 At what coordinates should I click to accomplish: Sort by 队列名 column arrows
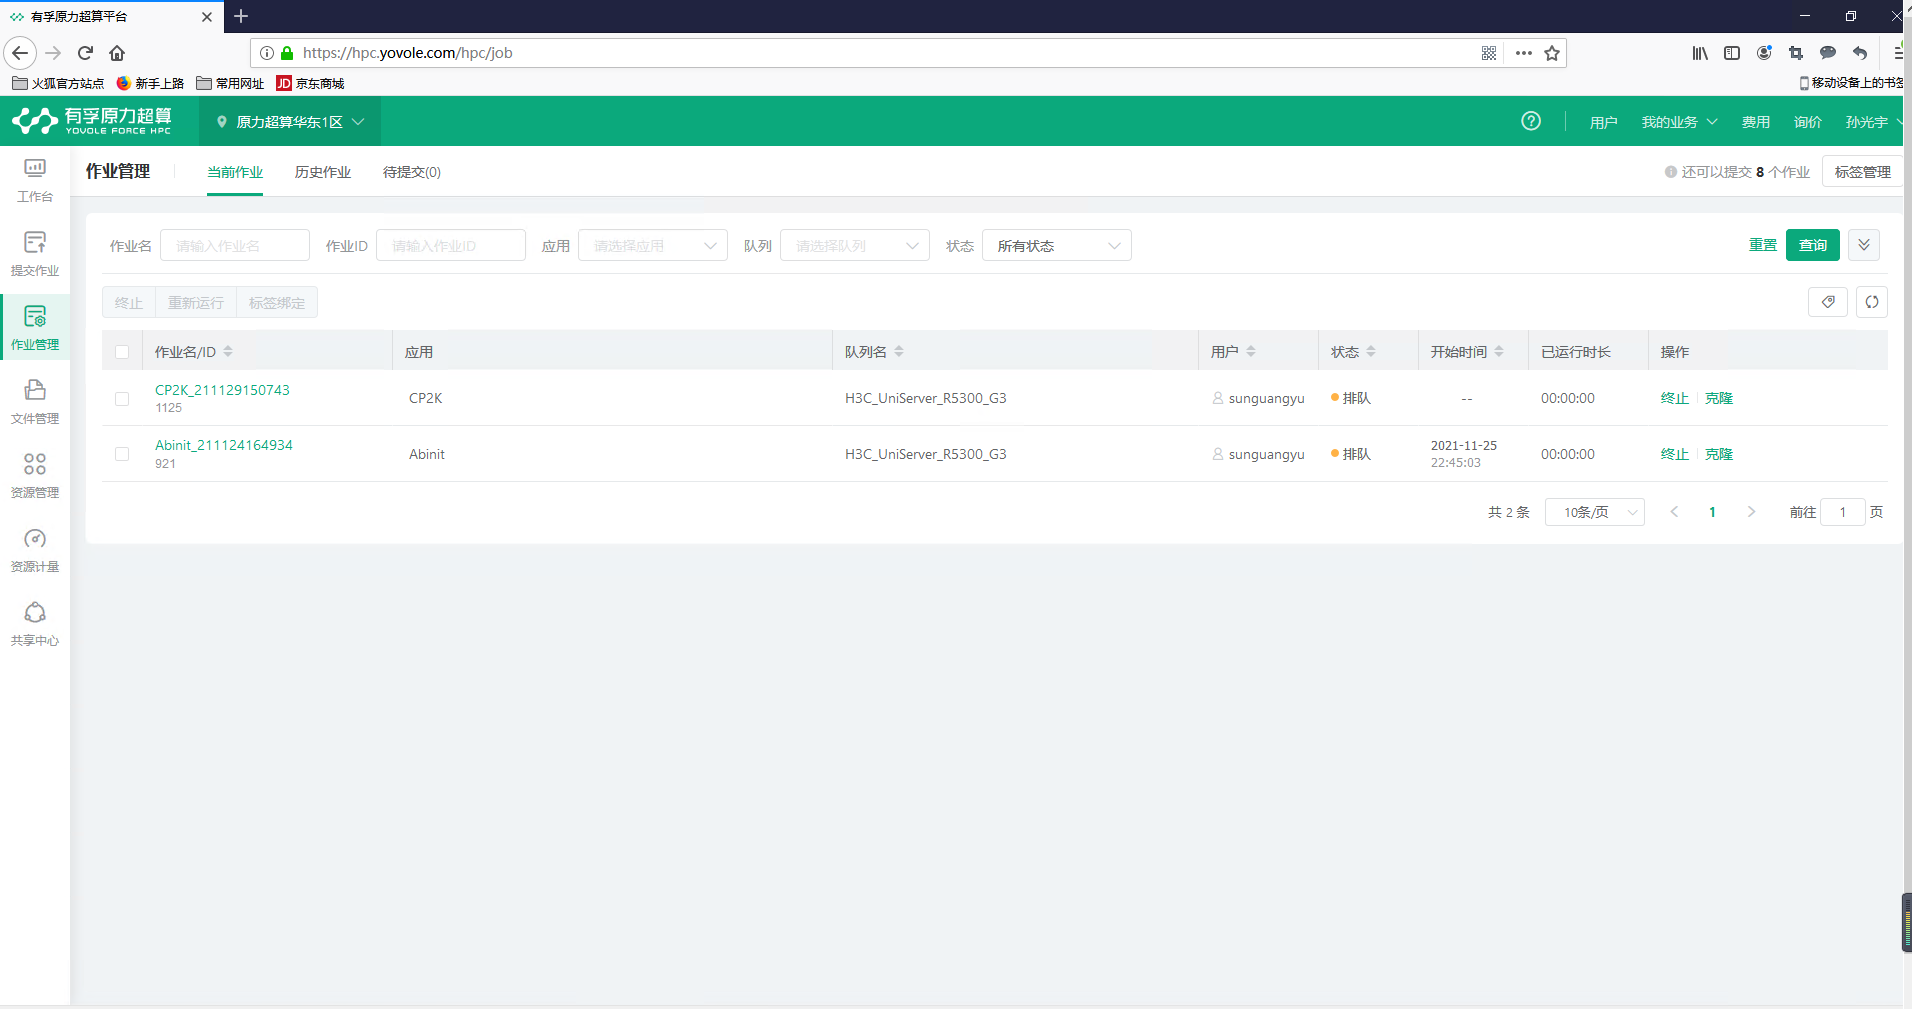click(x=899, y=351)
